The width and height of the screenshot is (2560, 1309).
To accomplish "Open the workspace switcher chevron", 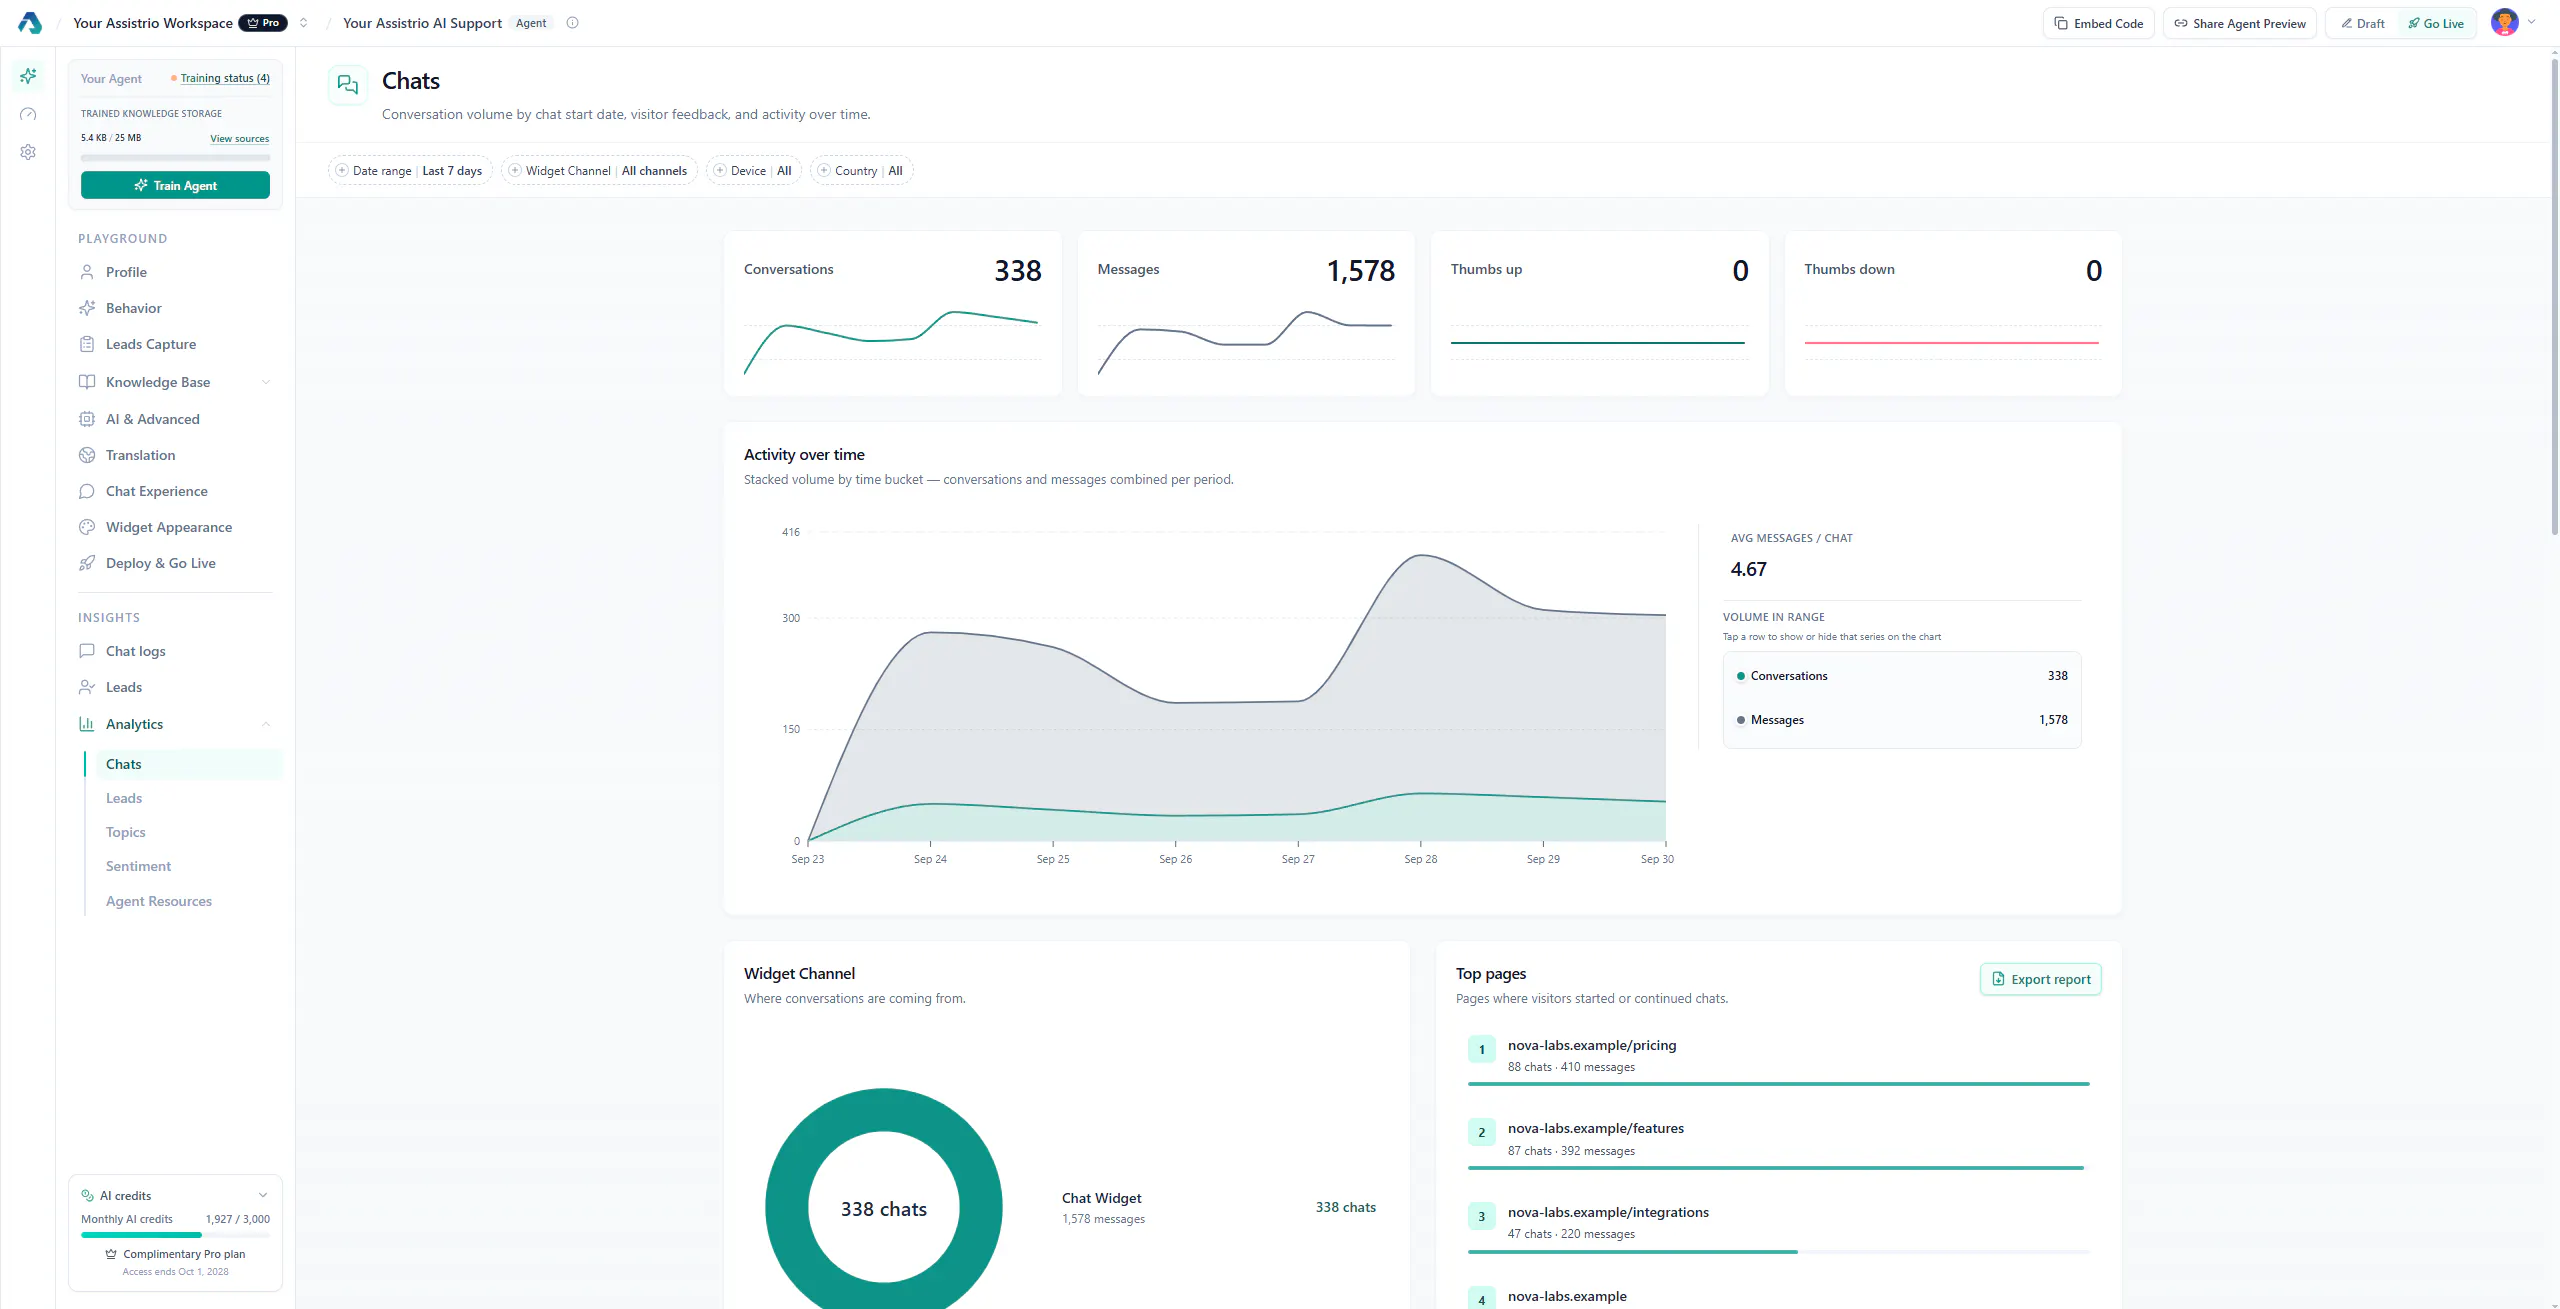I will click(x=303, y=23).
